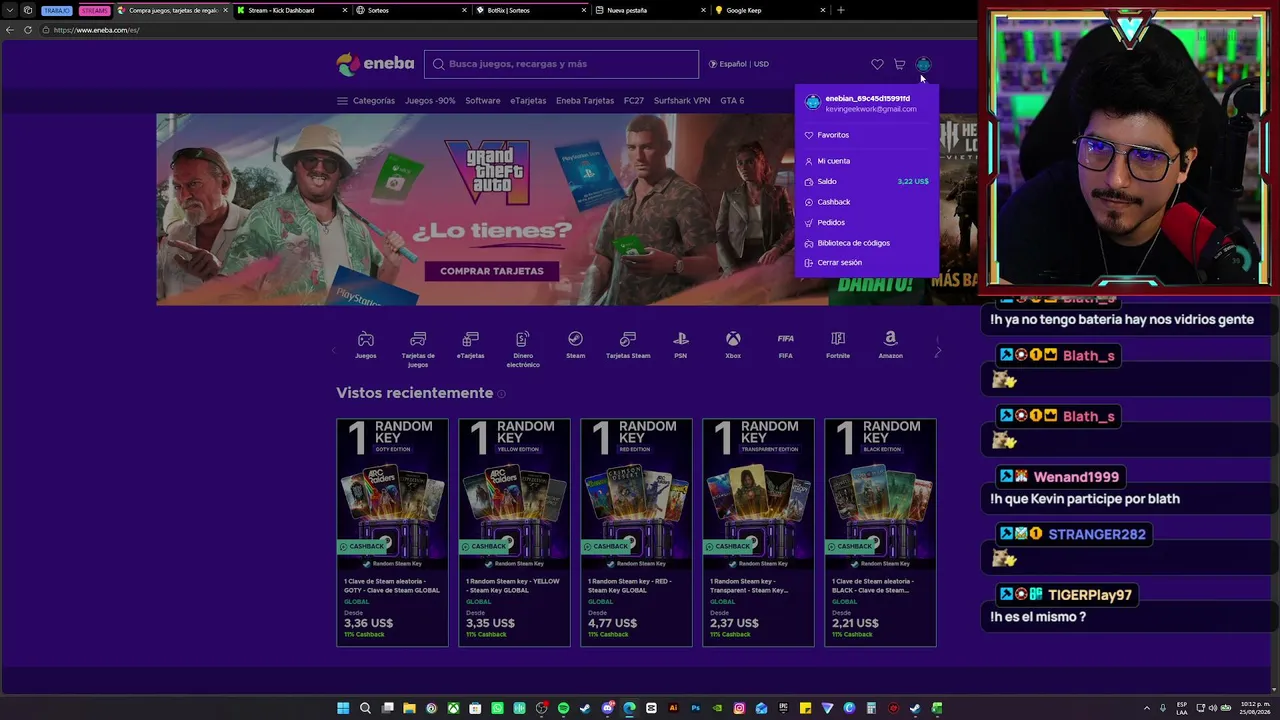Open Cashback in the account menu
1280x720 pixels.
[867, 202]
